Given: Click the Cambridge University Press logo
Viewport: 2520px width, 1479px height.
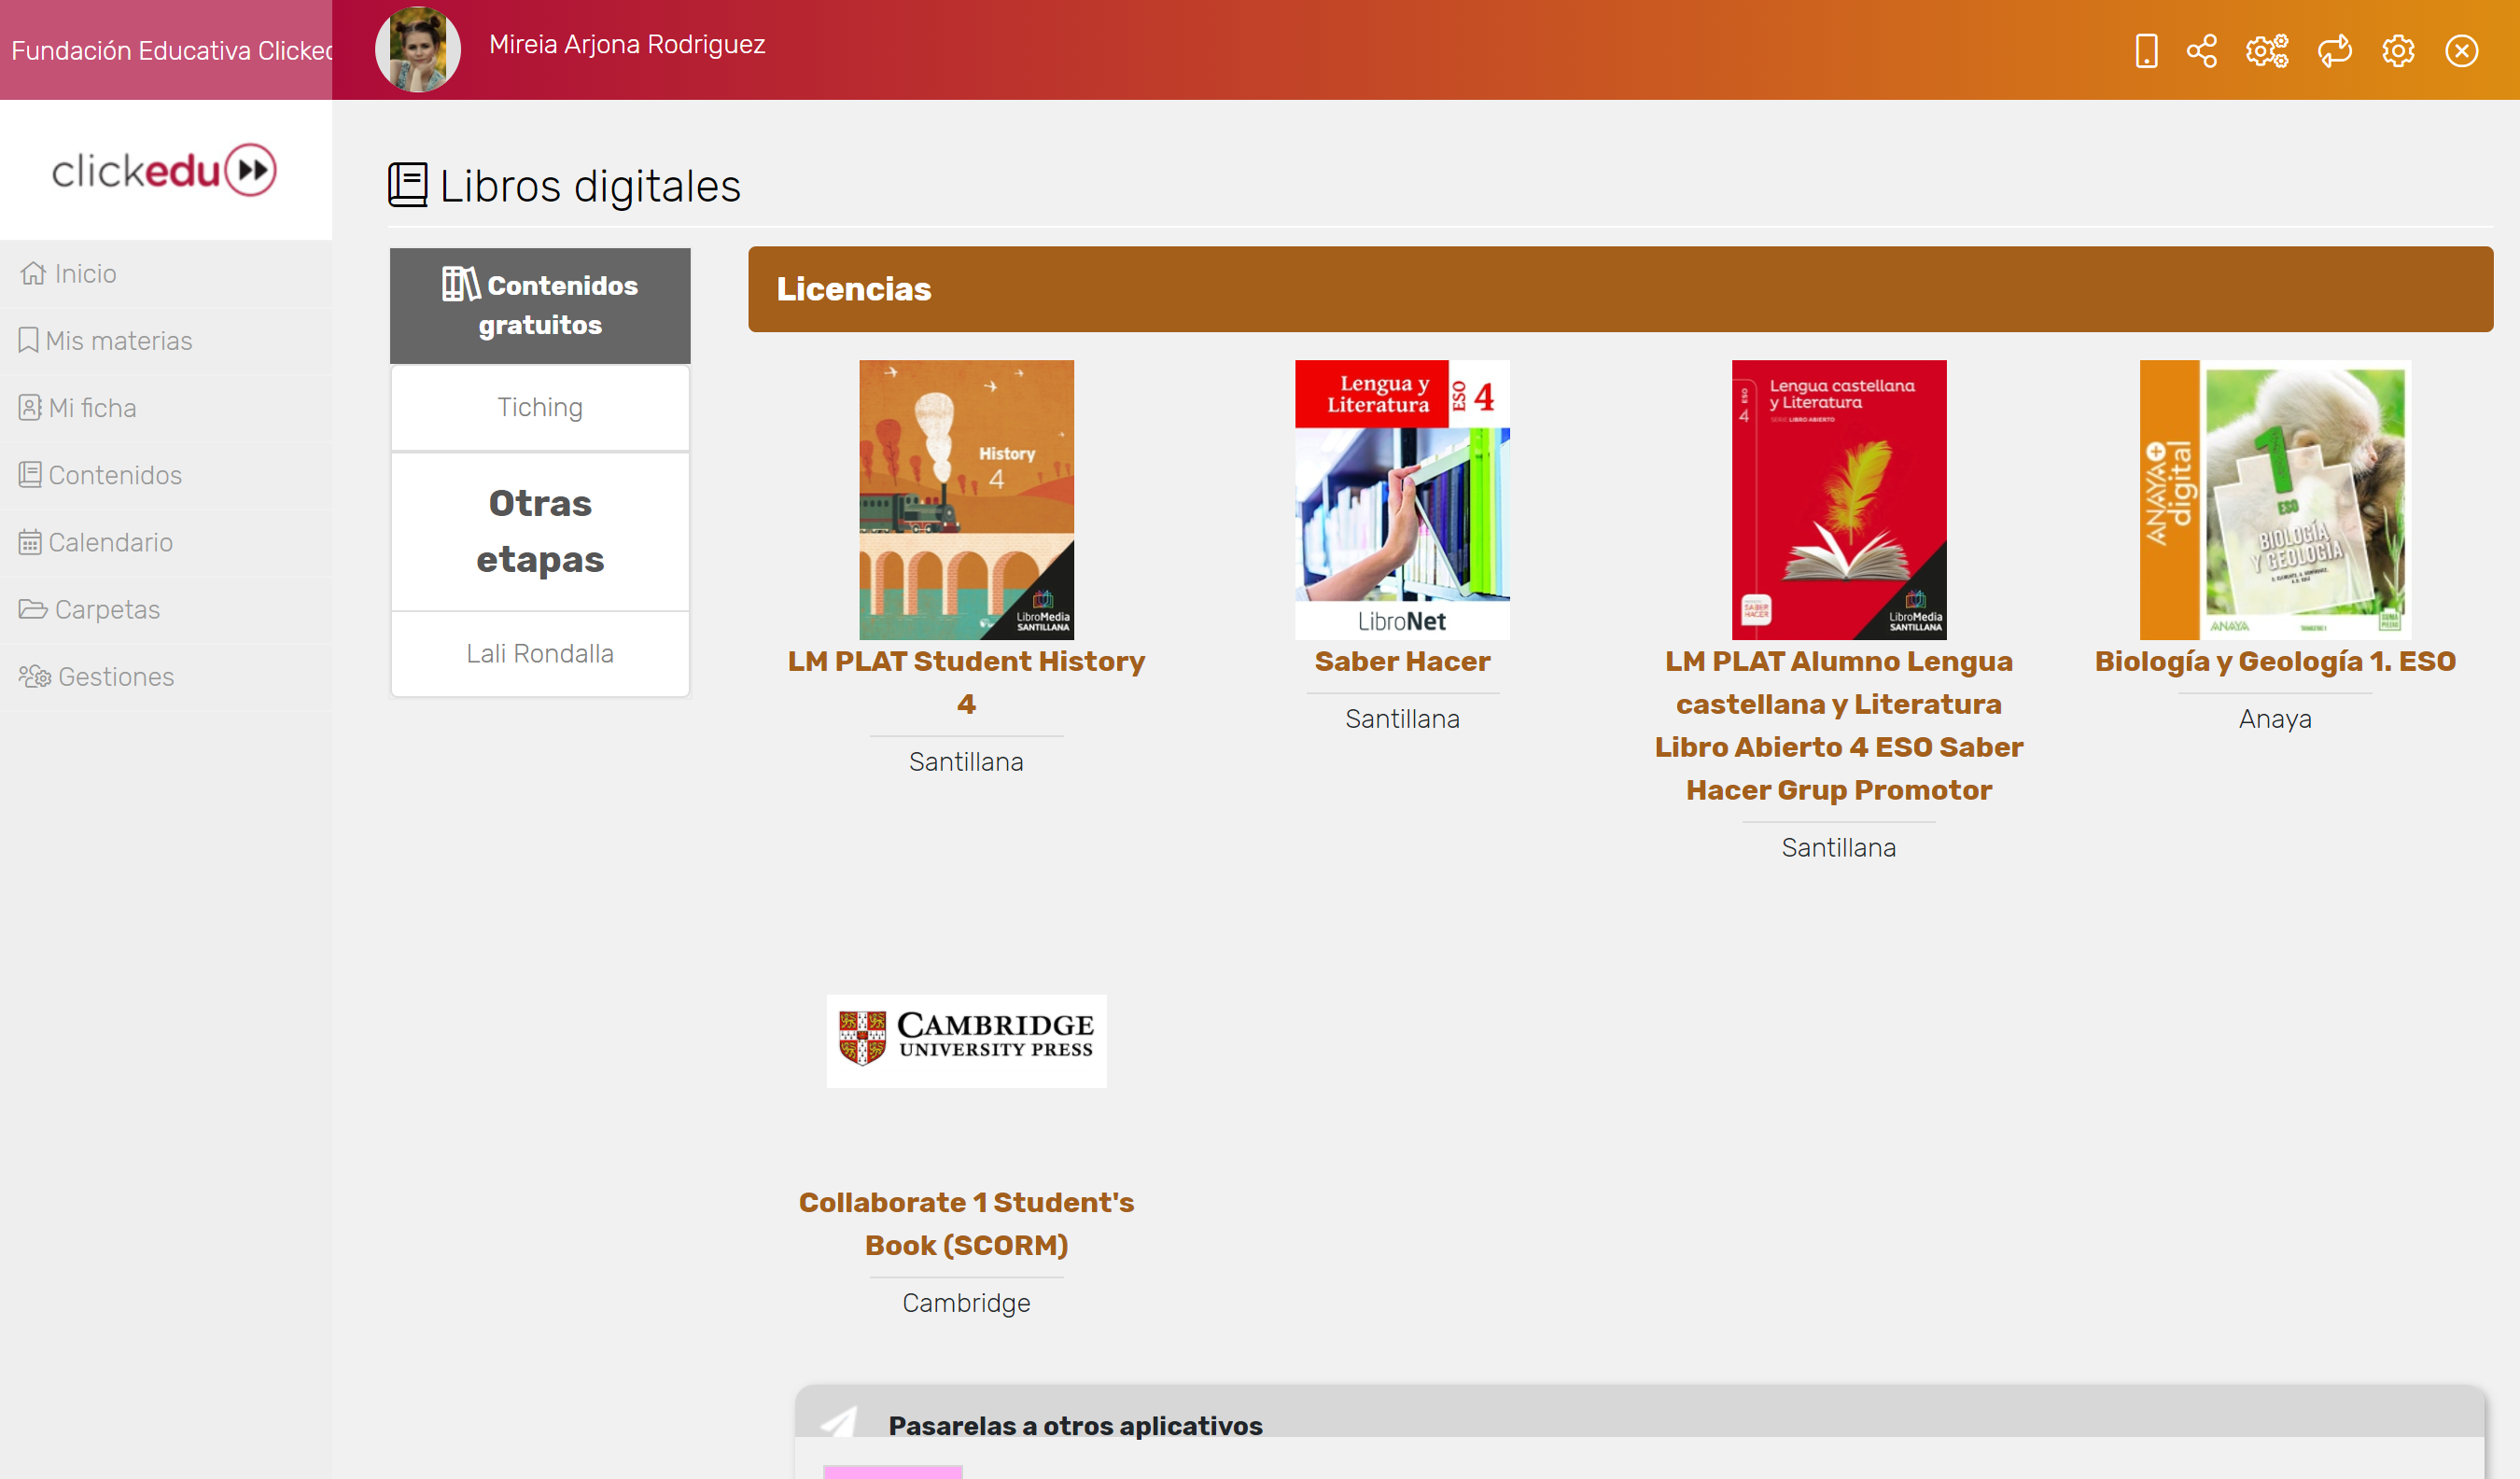Looking at the screenshot, I should pyautogui.click(x=966, y=1040).
